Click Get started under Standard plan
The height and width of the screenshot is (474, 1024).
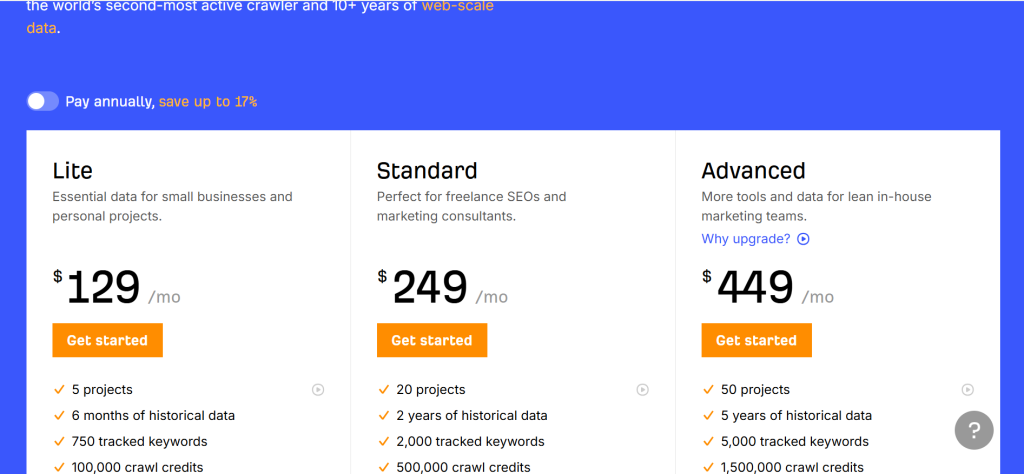432,340
